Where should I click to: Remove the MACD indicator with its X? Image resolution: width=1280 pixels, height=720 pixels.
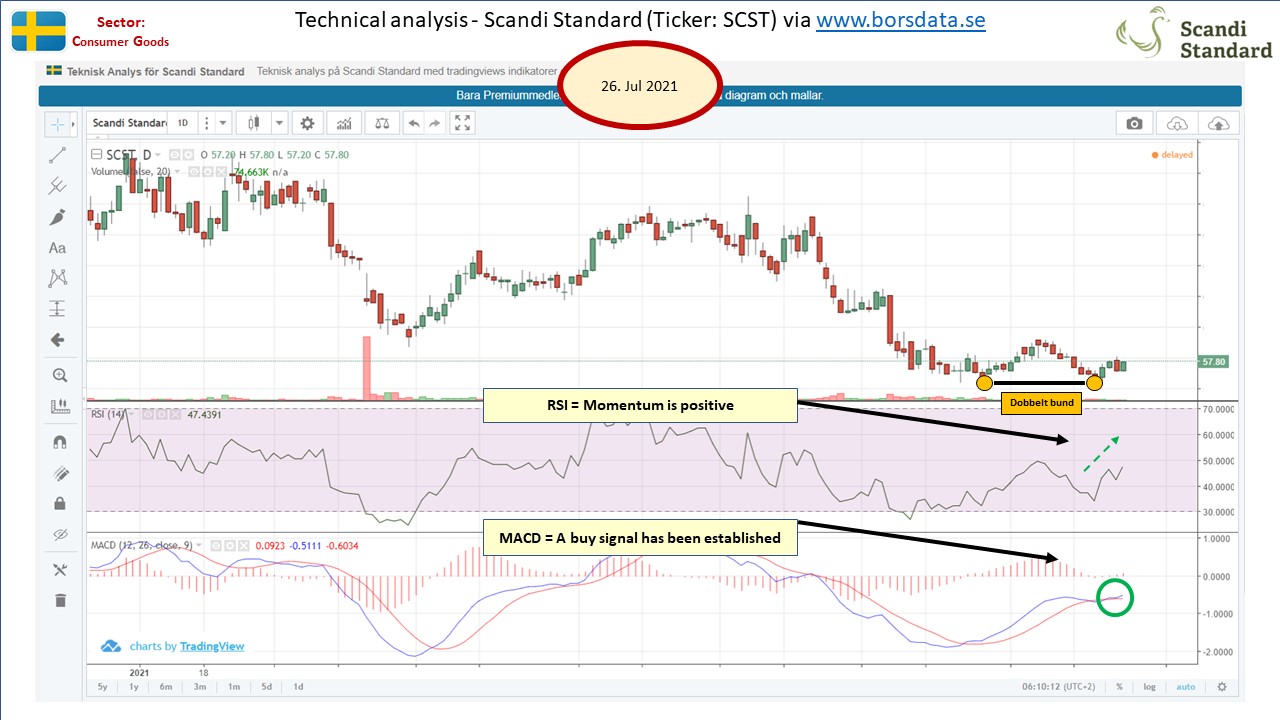click(245, 545)
